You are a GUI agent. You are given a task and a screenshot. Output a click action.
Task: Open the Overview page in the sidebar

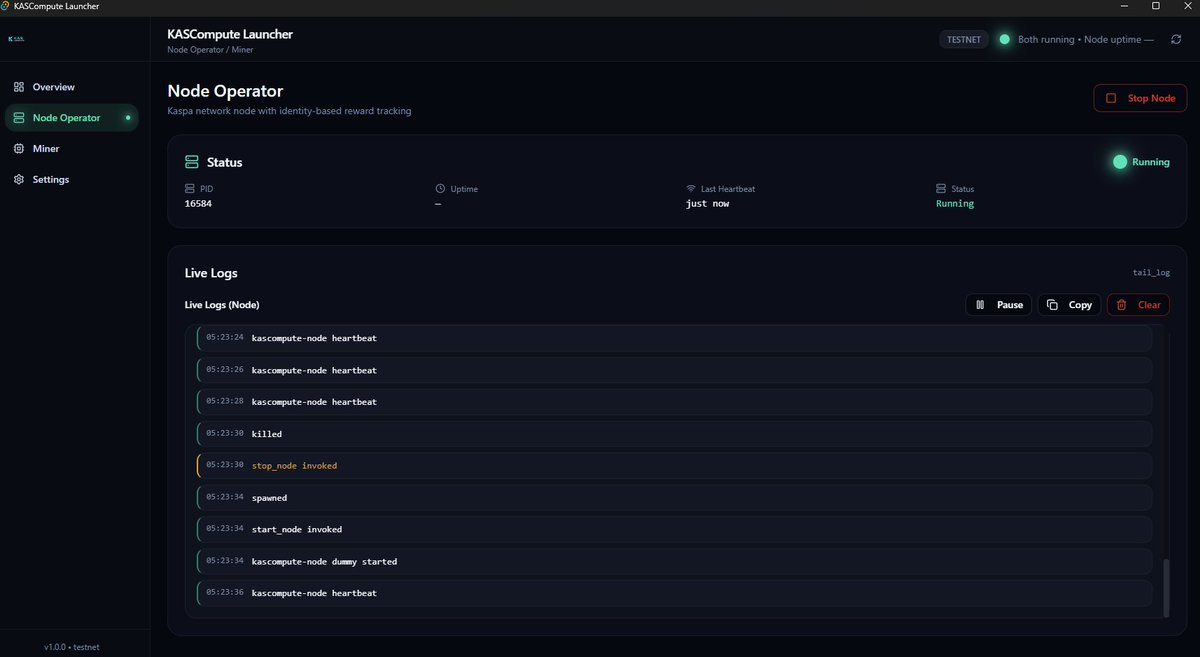[x=72, y=87]
